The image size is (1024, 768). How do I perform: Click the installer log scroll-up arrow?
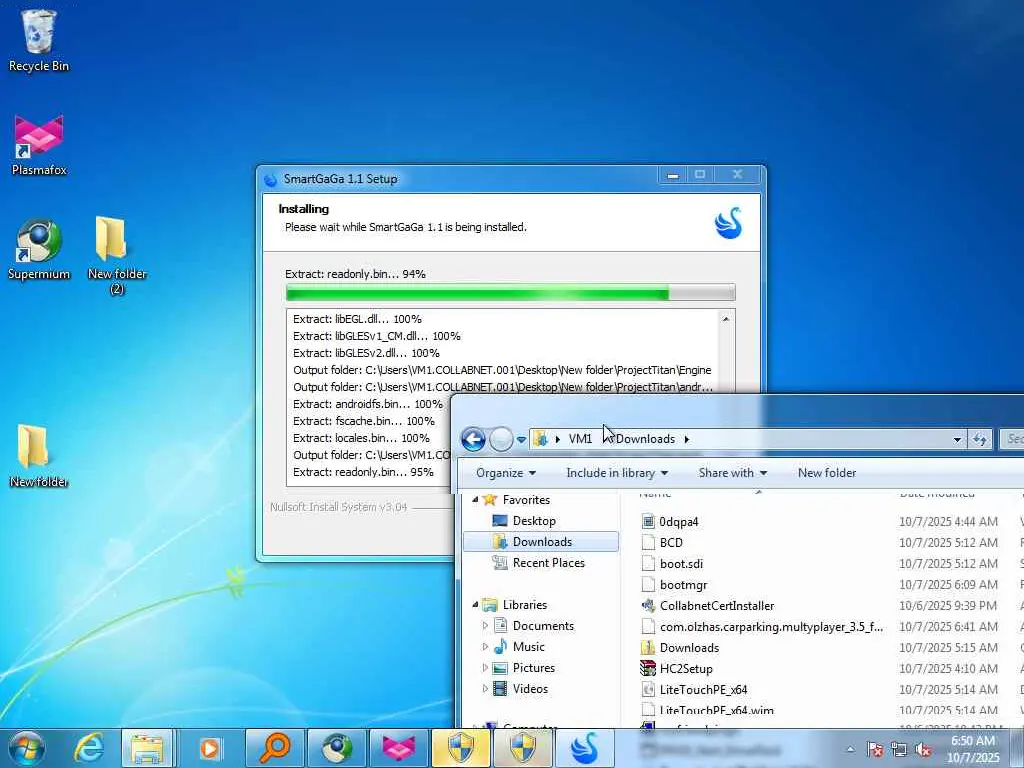726,319
